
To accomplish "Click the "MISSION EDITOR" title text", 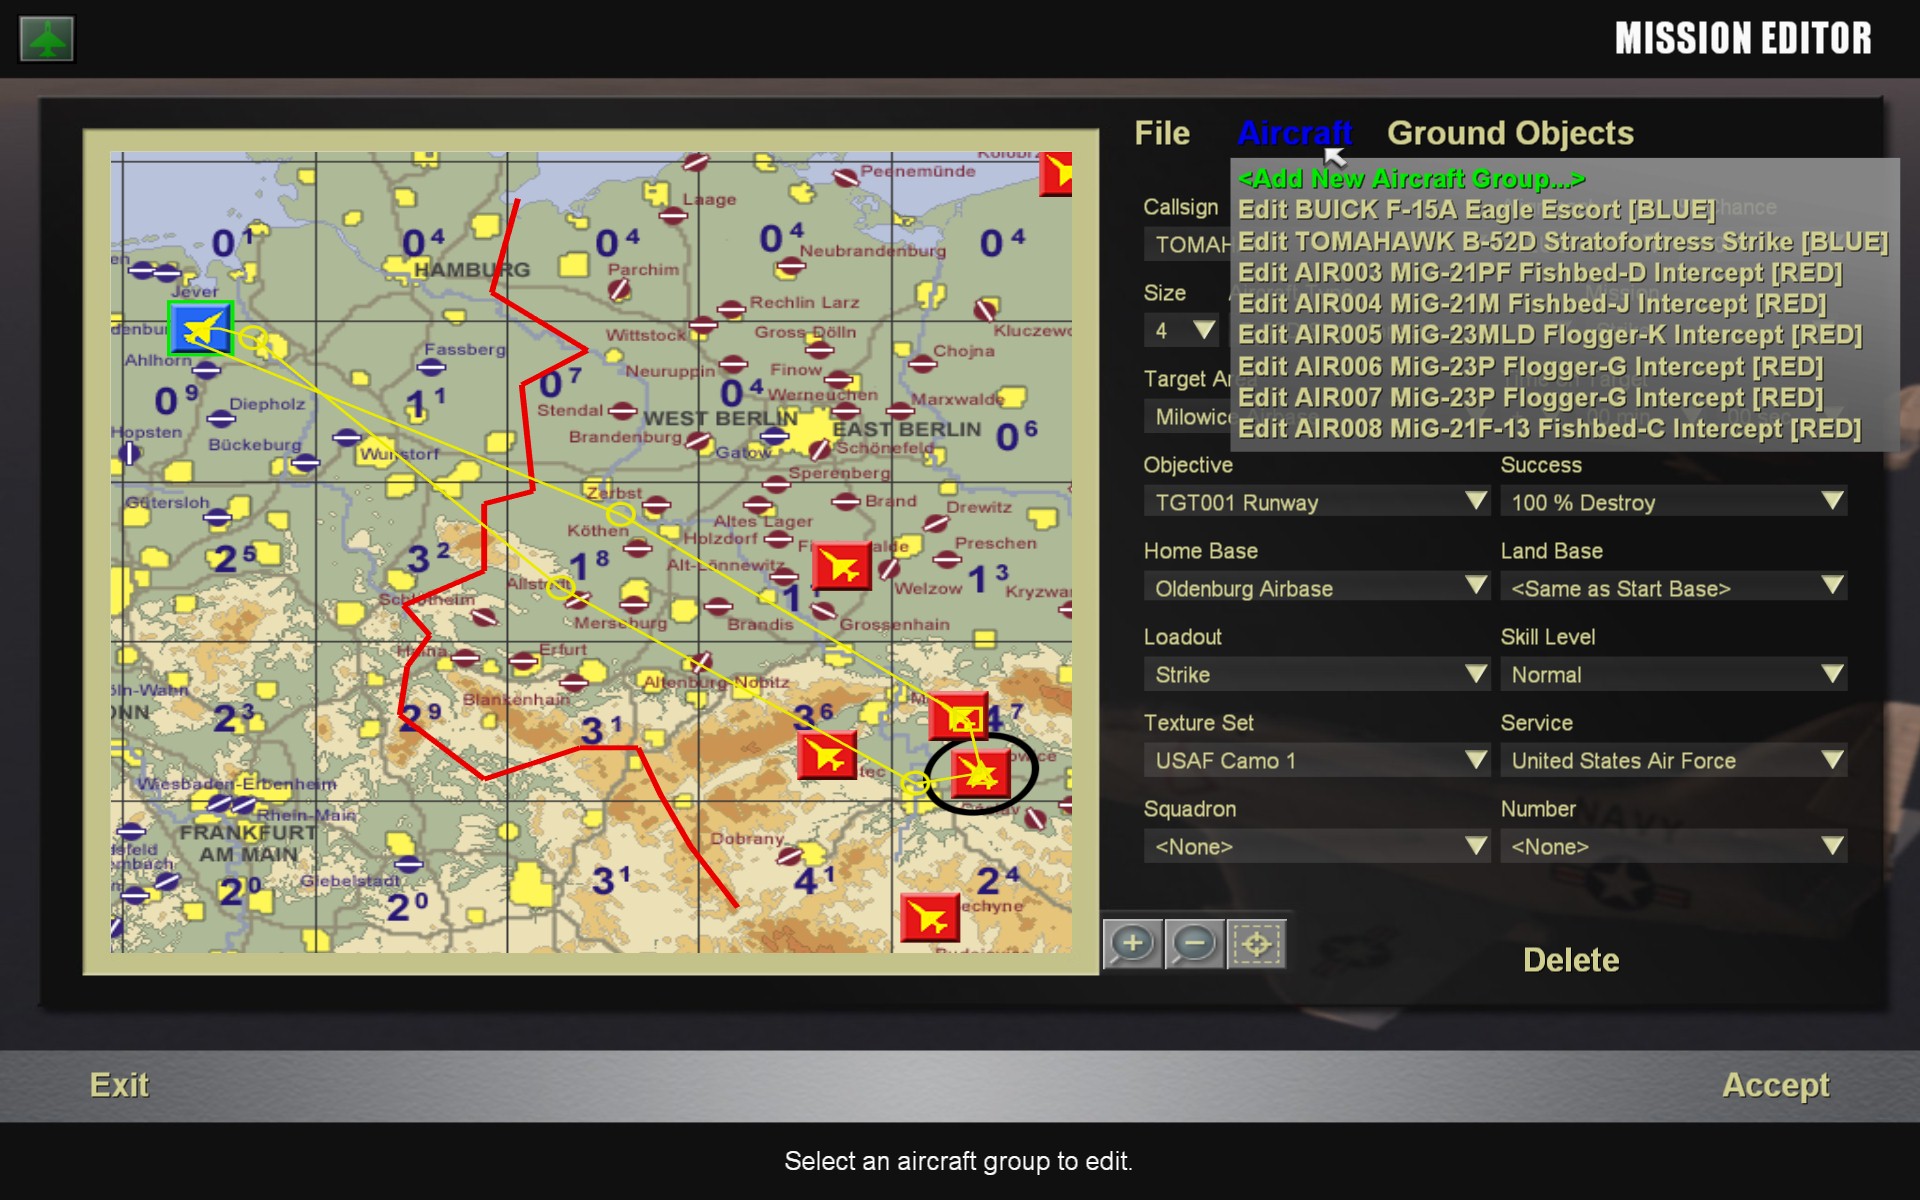I will [1743, 38].
